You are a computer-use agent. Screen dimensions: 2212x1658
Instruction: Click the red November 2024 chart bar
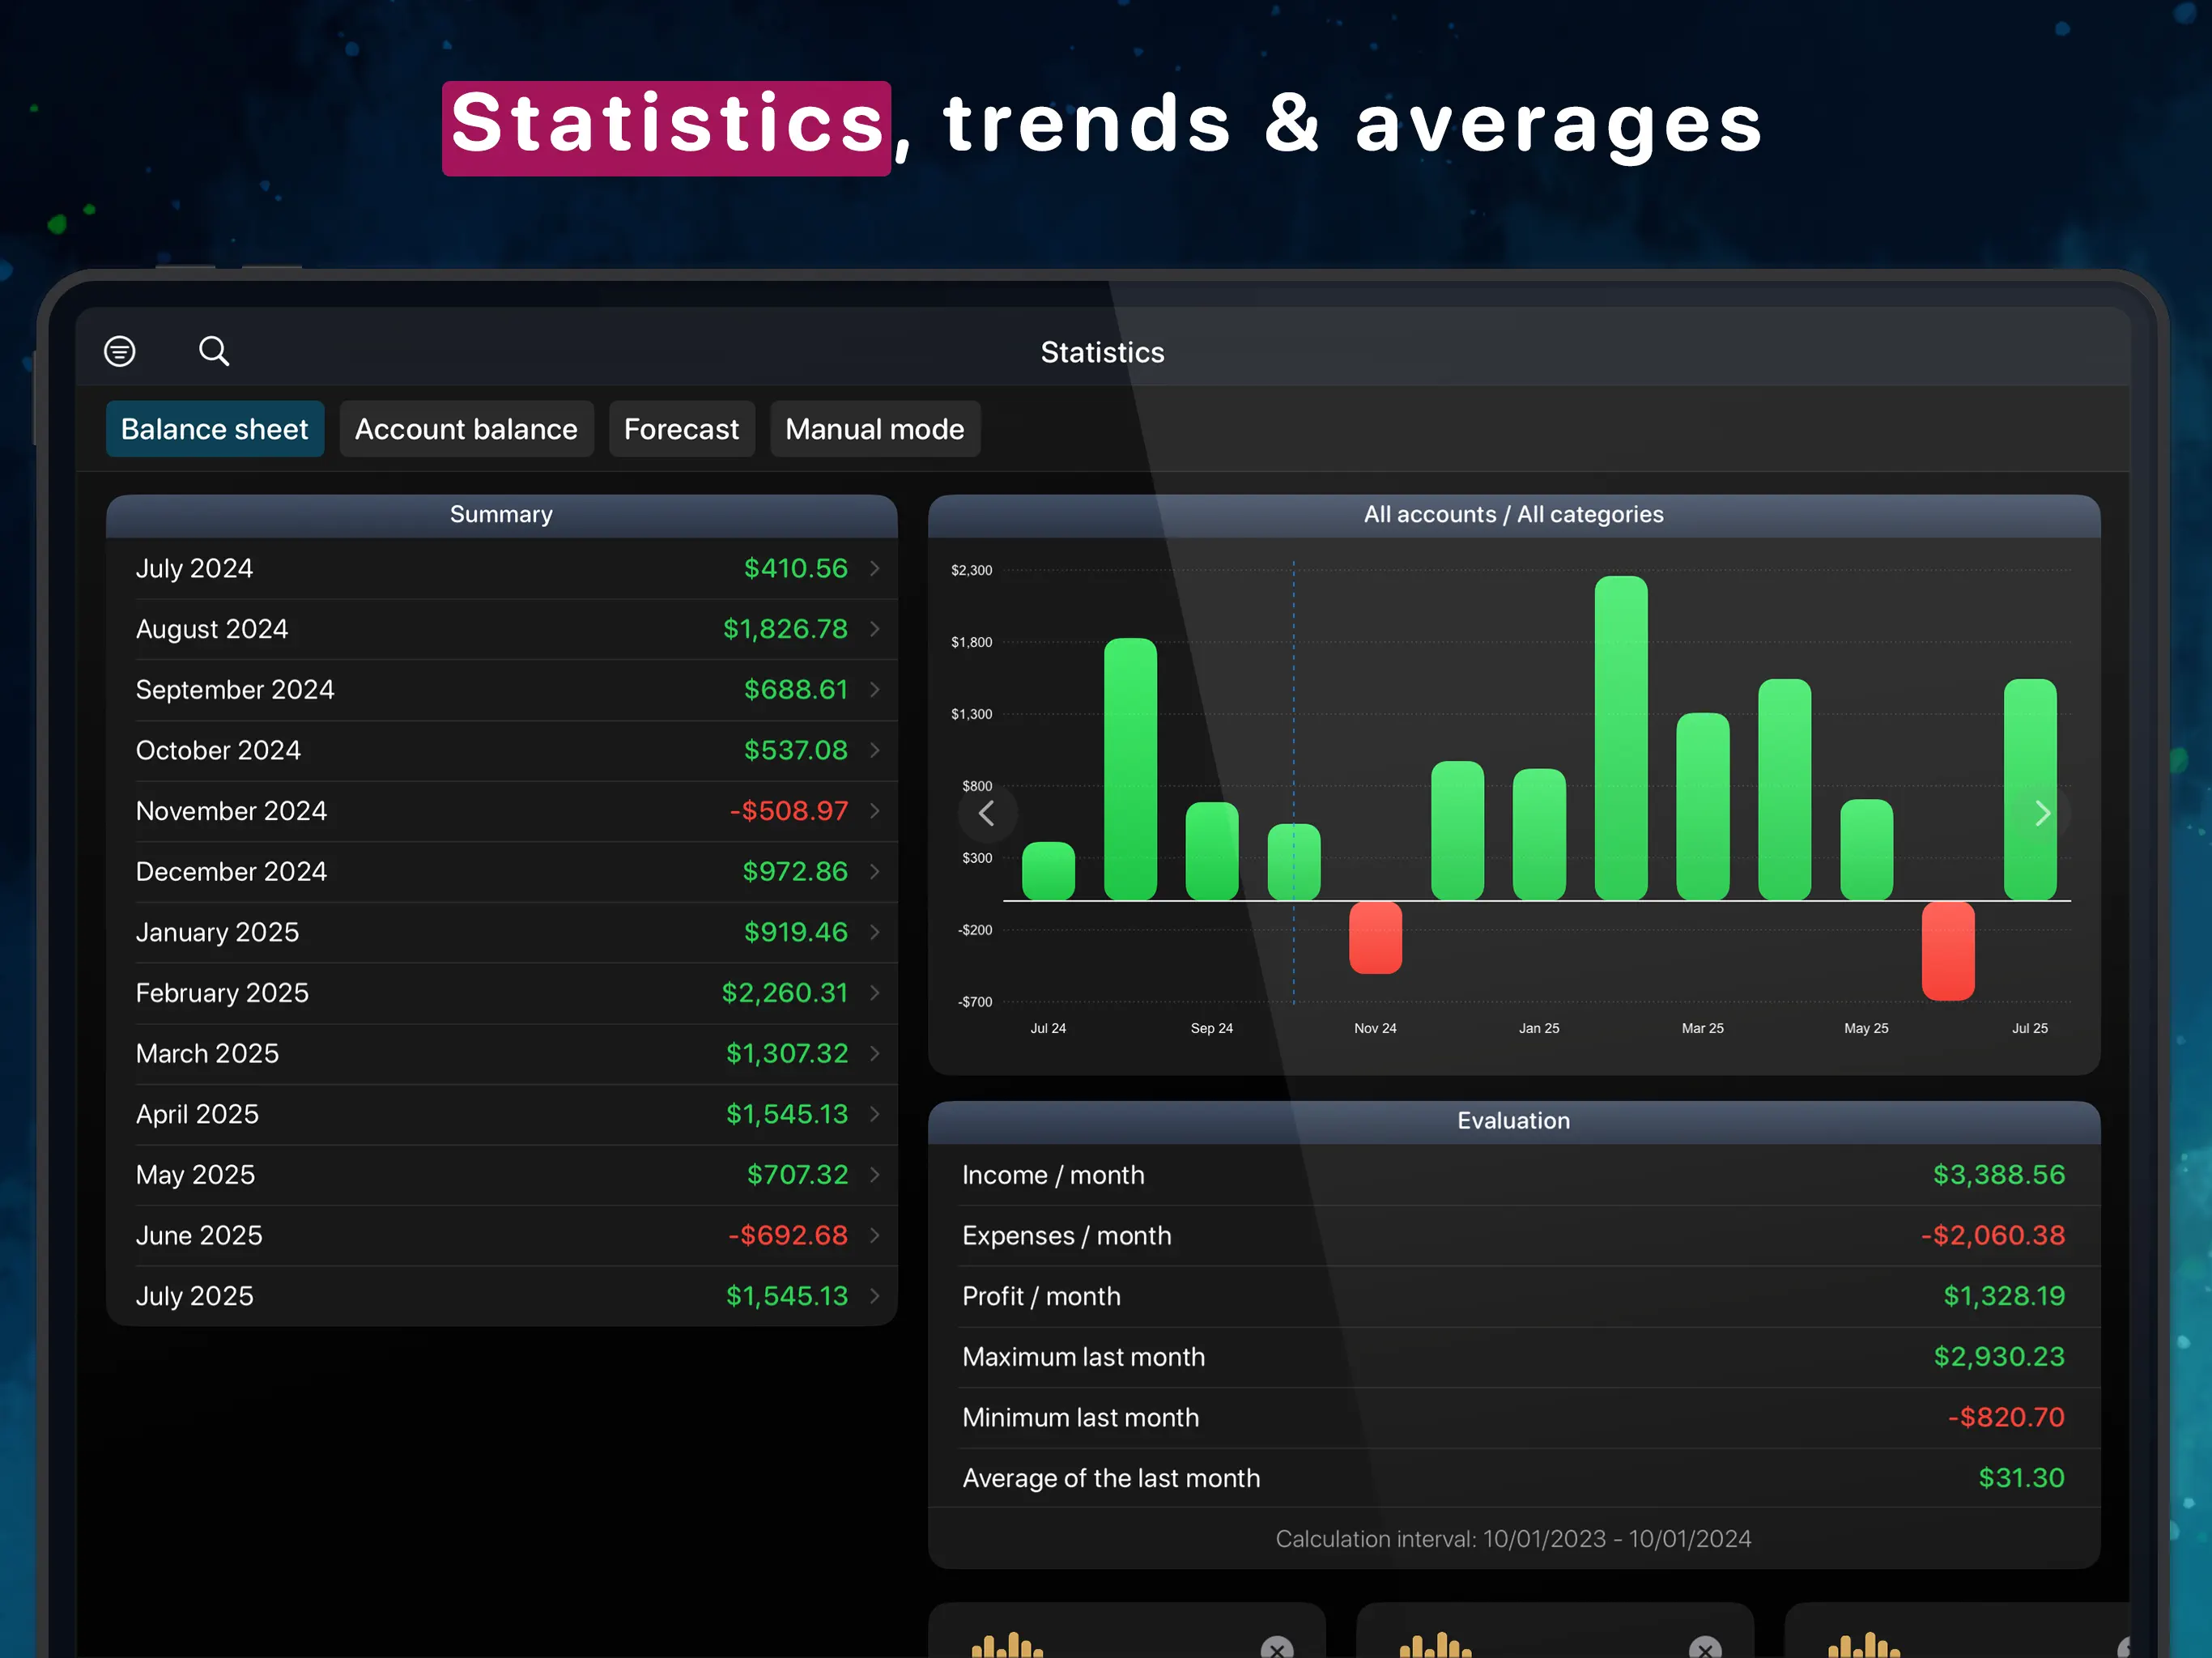1375,937
